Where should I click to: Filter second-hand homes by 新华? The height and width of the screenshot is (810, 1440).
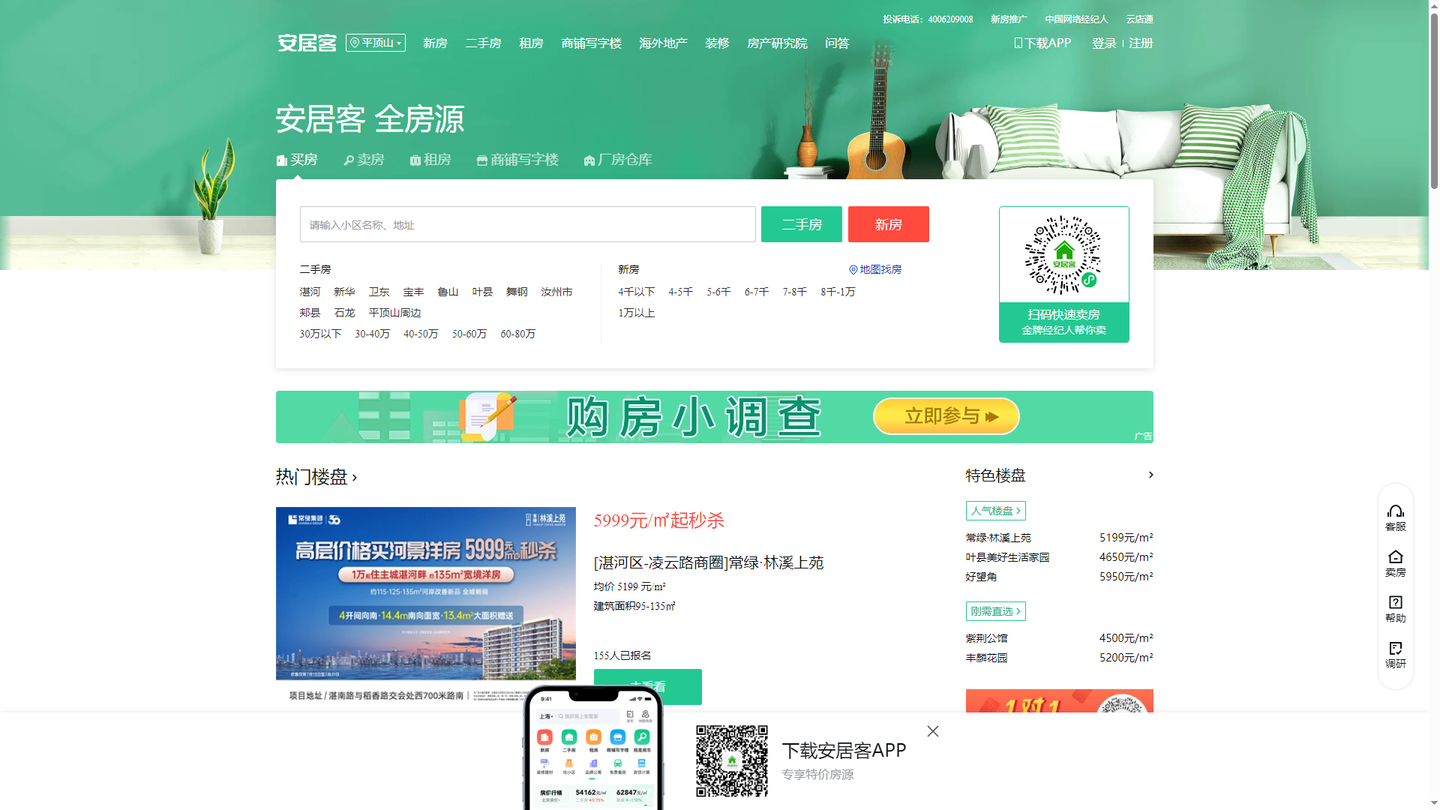(x=344, y=292)
